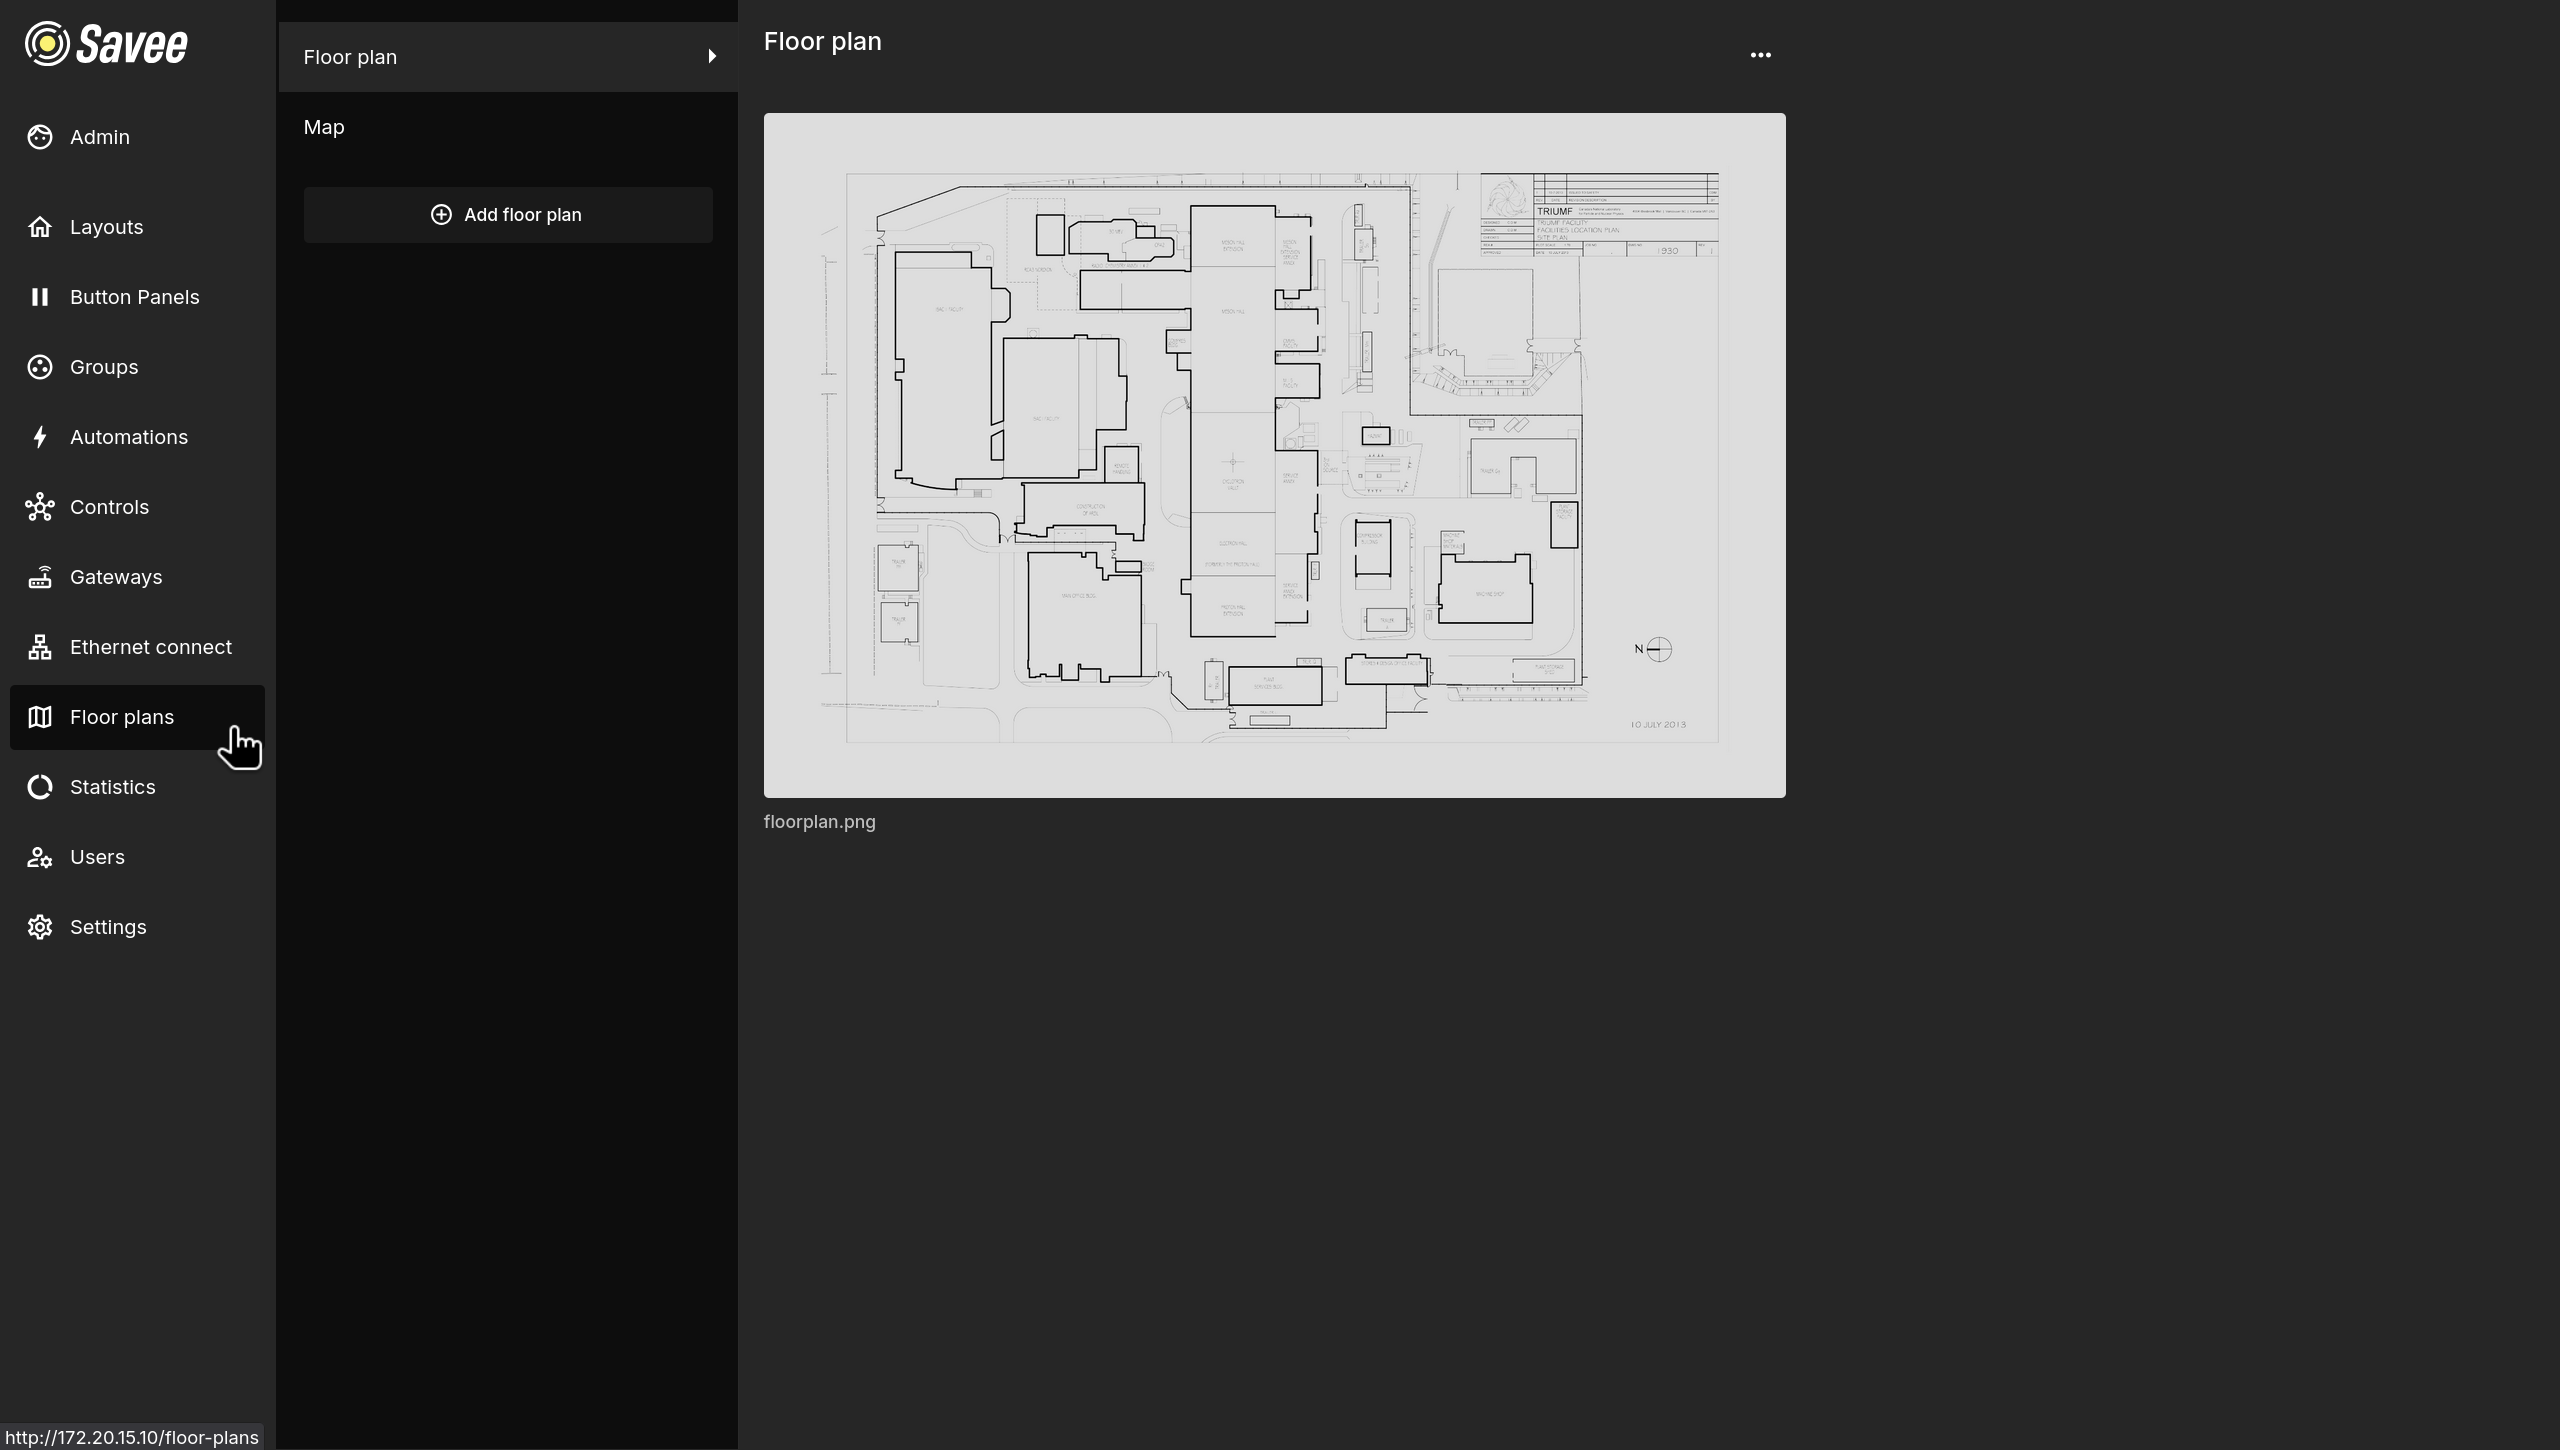Screen dimensions: 2560x1450
Task: Open the floor plan overflow menu
Action: click(x=1760, y=54)
